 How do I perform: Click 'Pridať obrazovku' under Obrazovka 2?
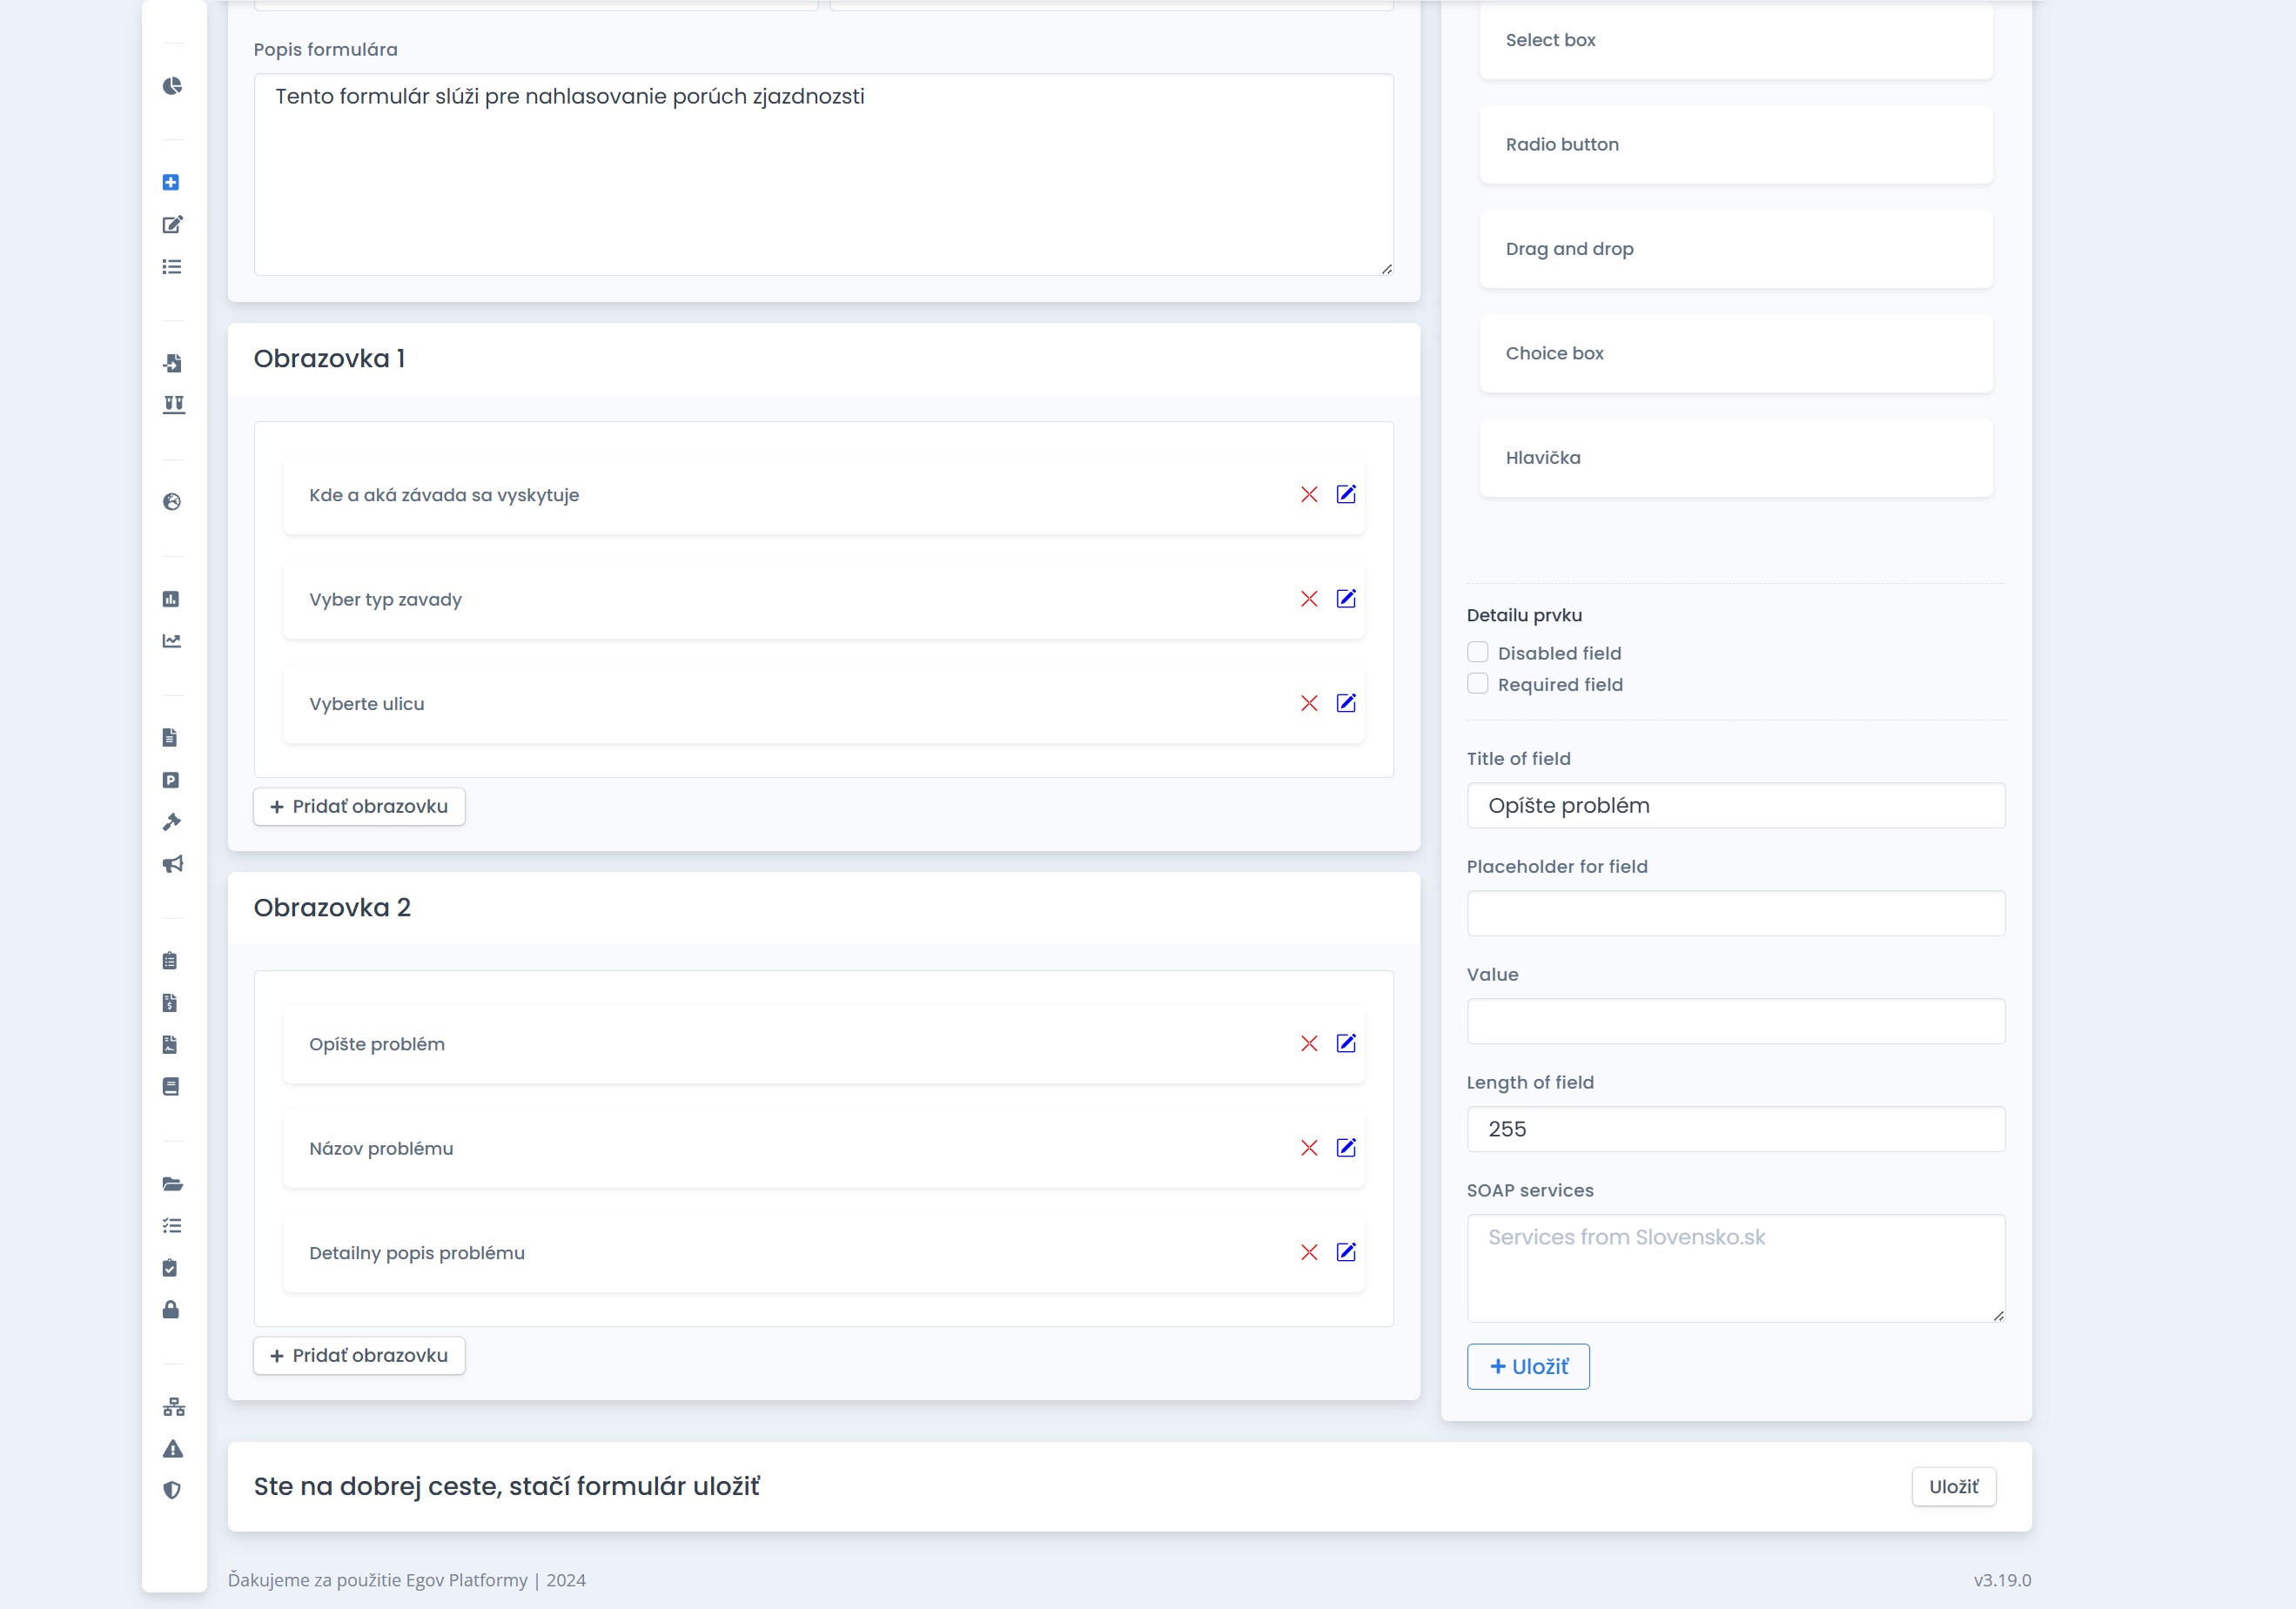point(359,1355)
